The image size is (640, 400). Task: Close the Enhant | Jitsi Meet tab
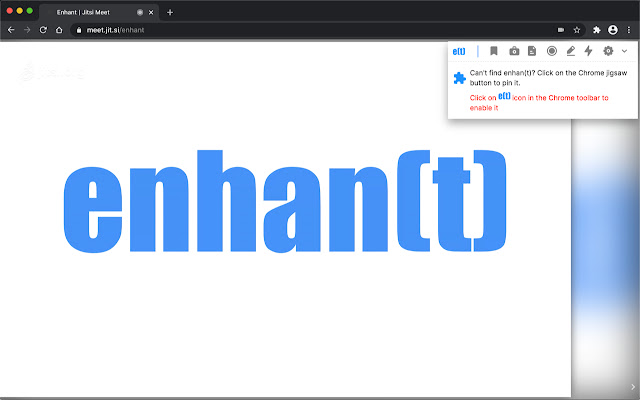click(x=151, y=12)
